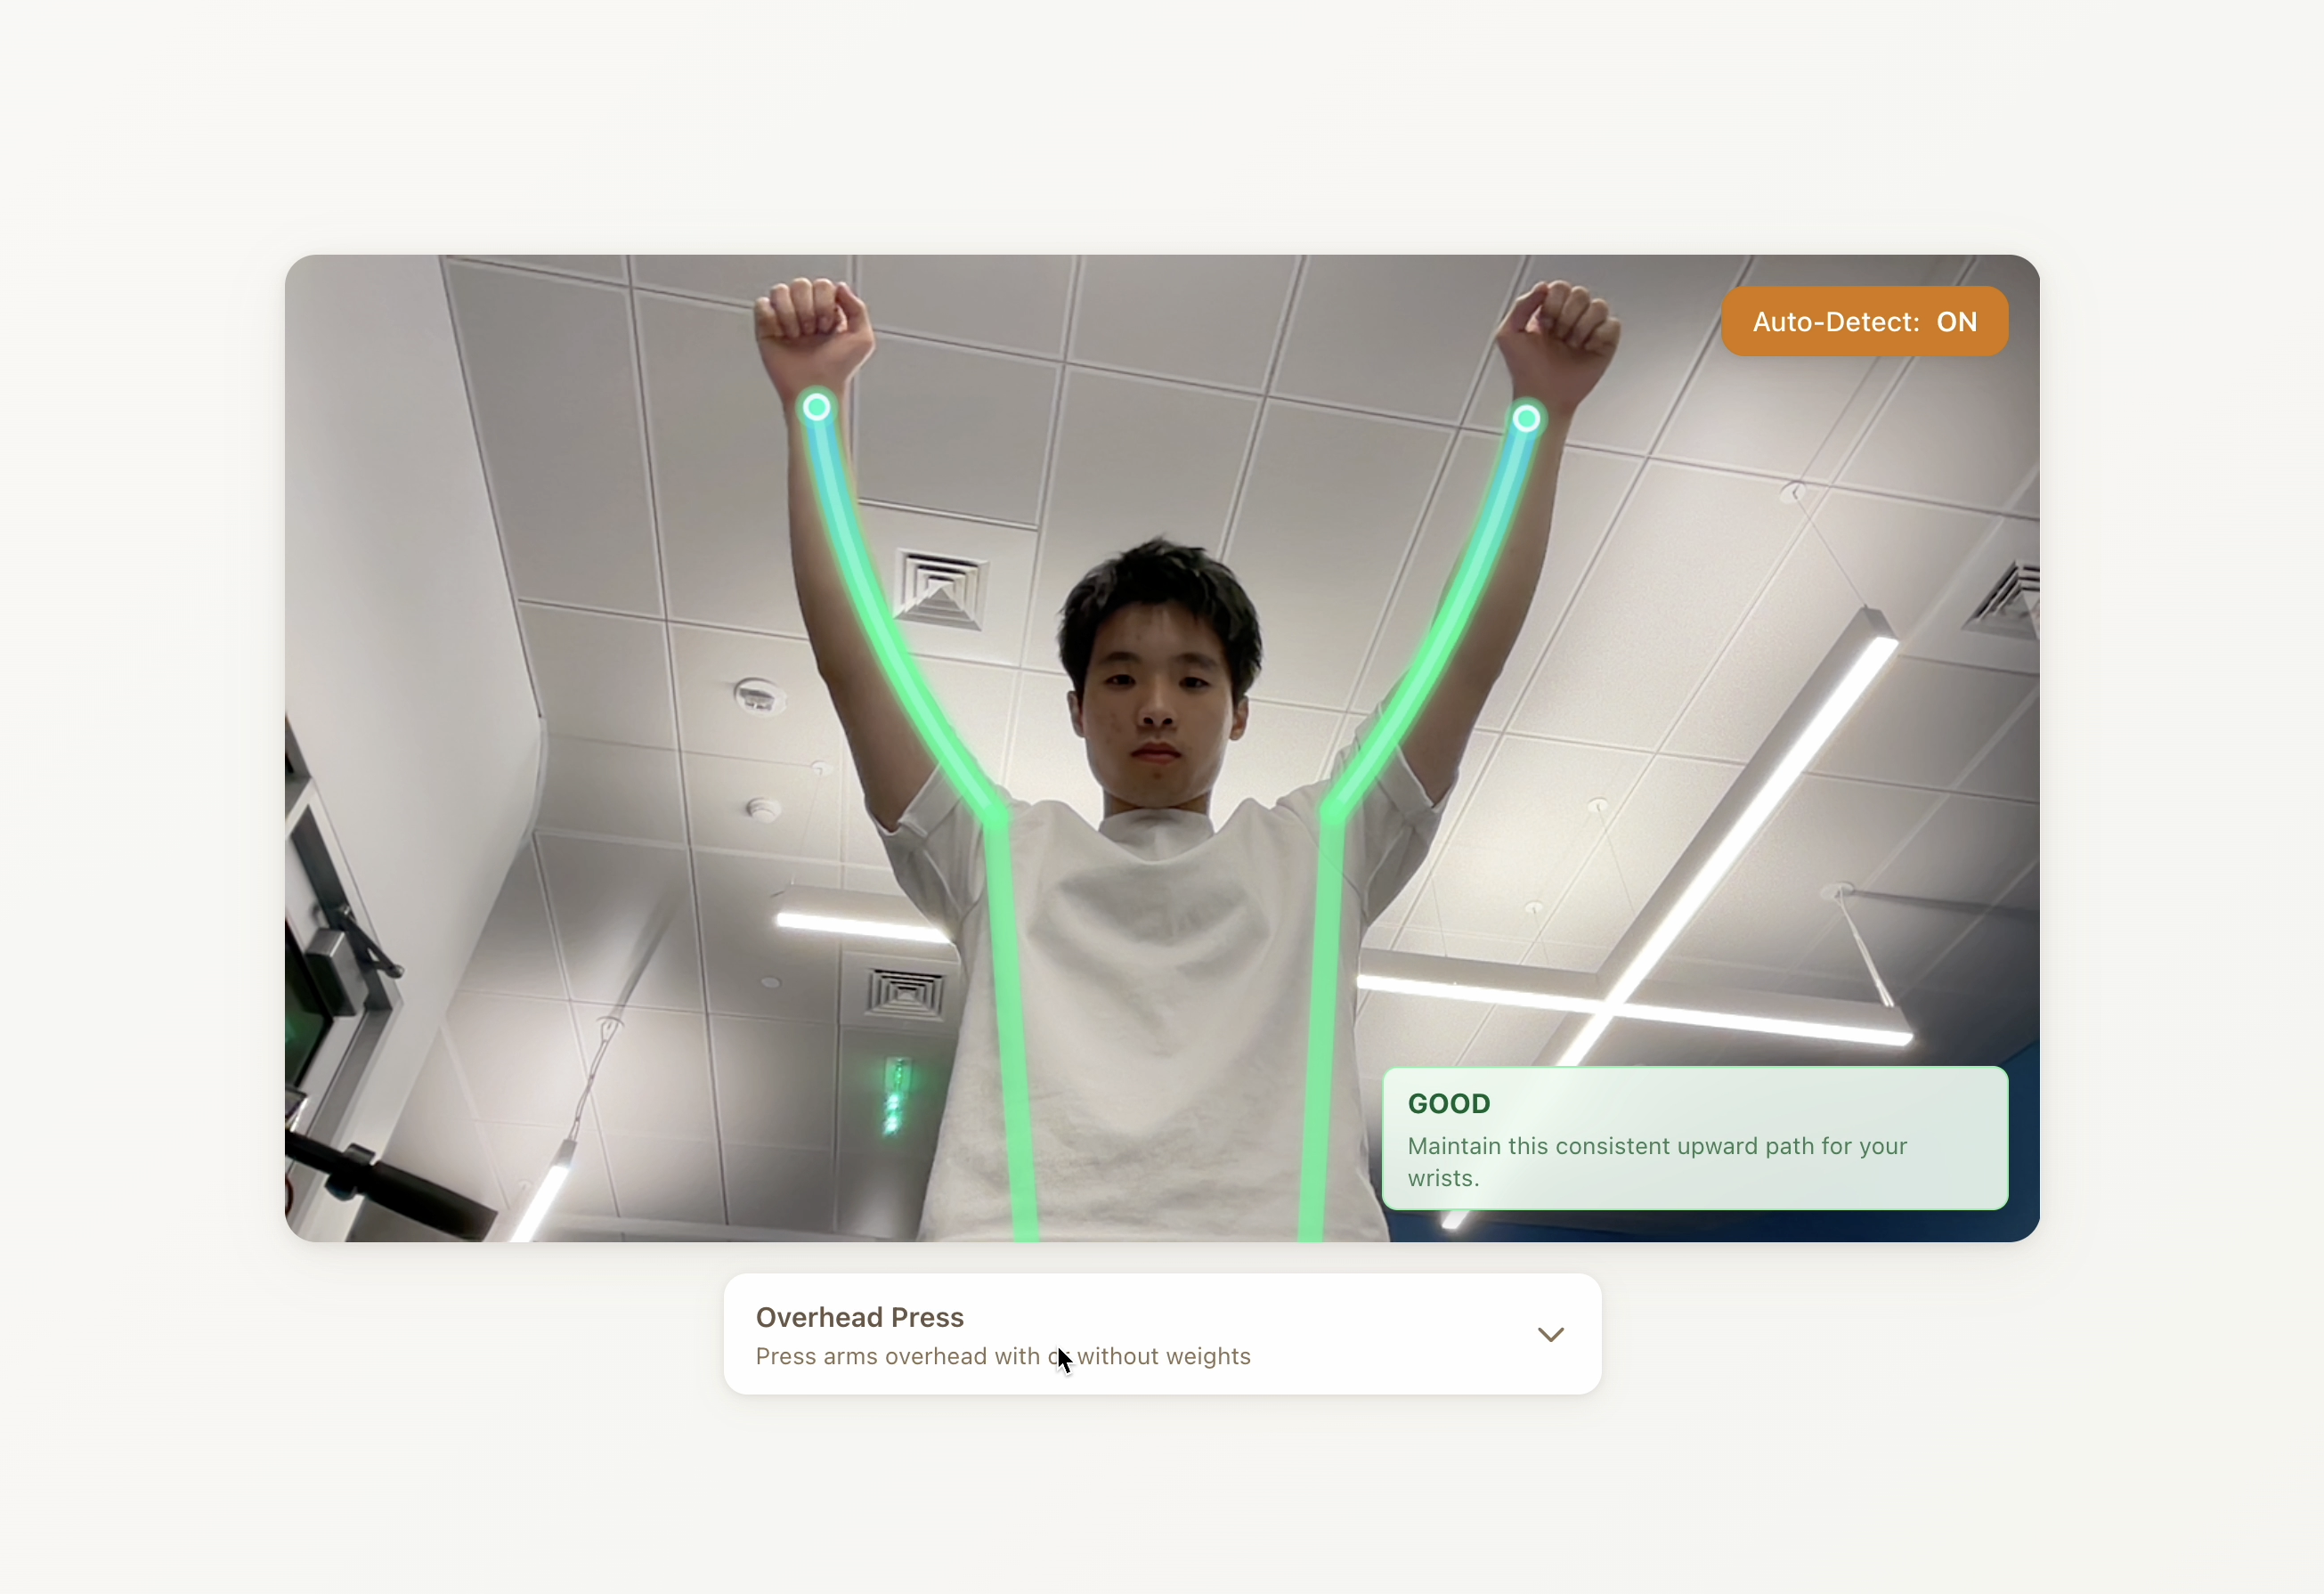The width and height of the screenshot is (2324, 1594).
Task: Click the right green motion path line
Action: coord(1324,1000)
